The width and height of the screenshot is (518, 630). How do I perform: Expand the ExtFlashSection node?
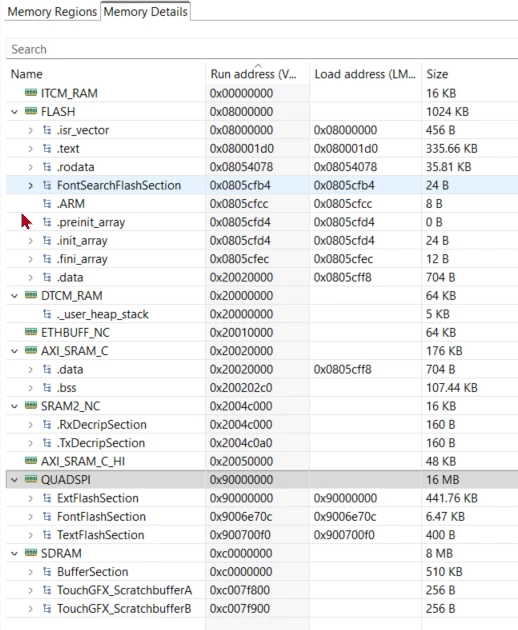[x=31, y=498]
